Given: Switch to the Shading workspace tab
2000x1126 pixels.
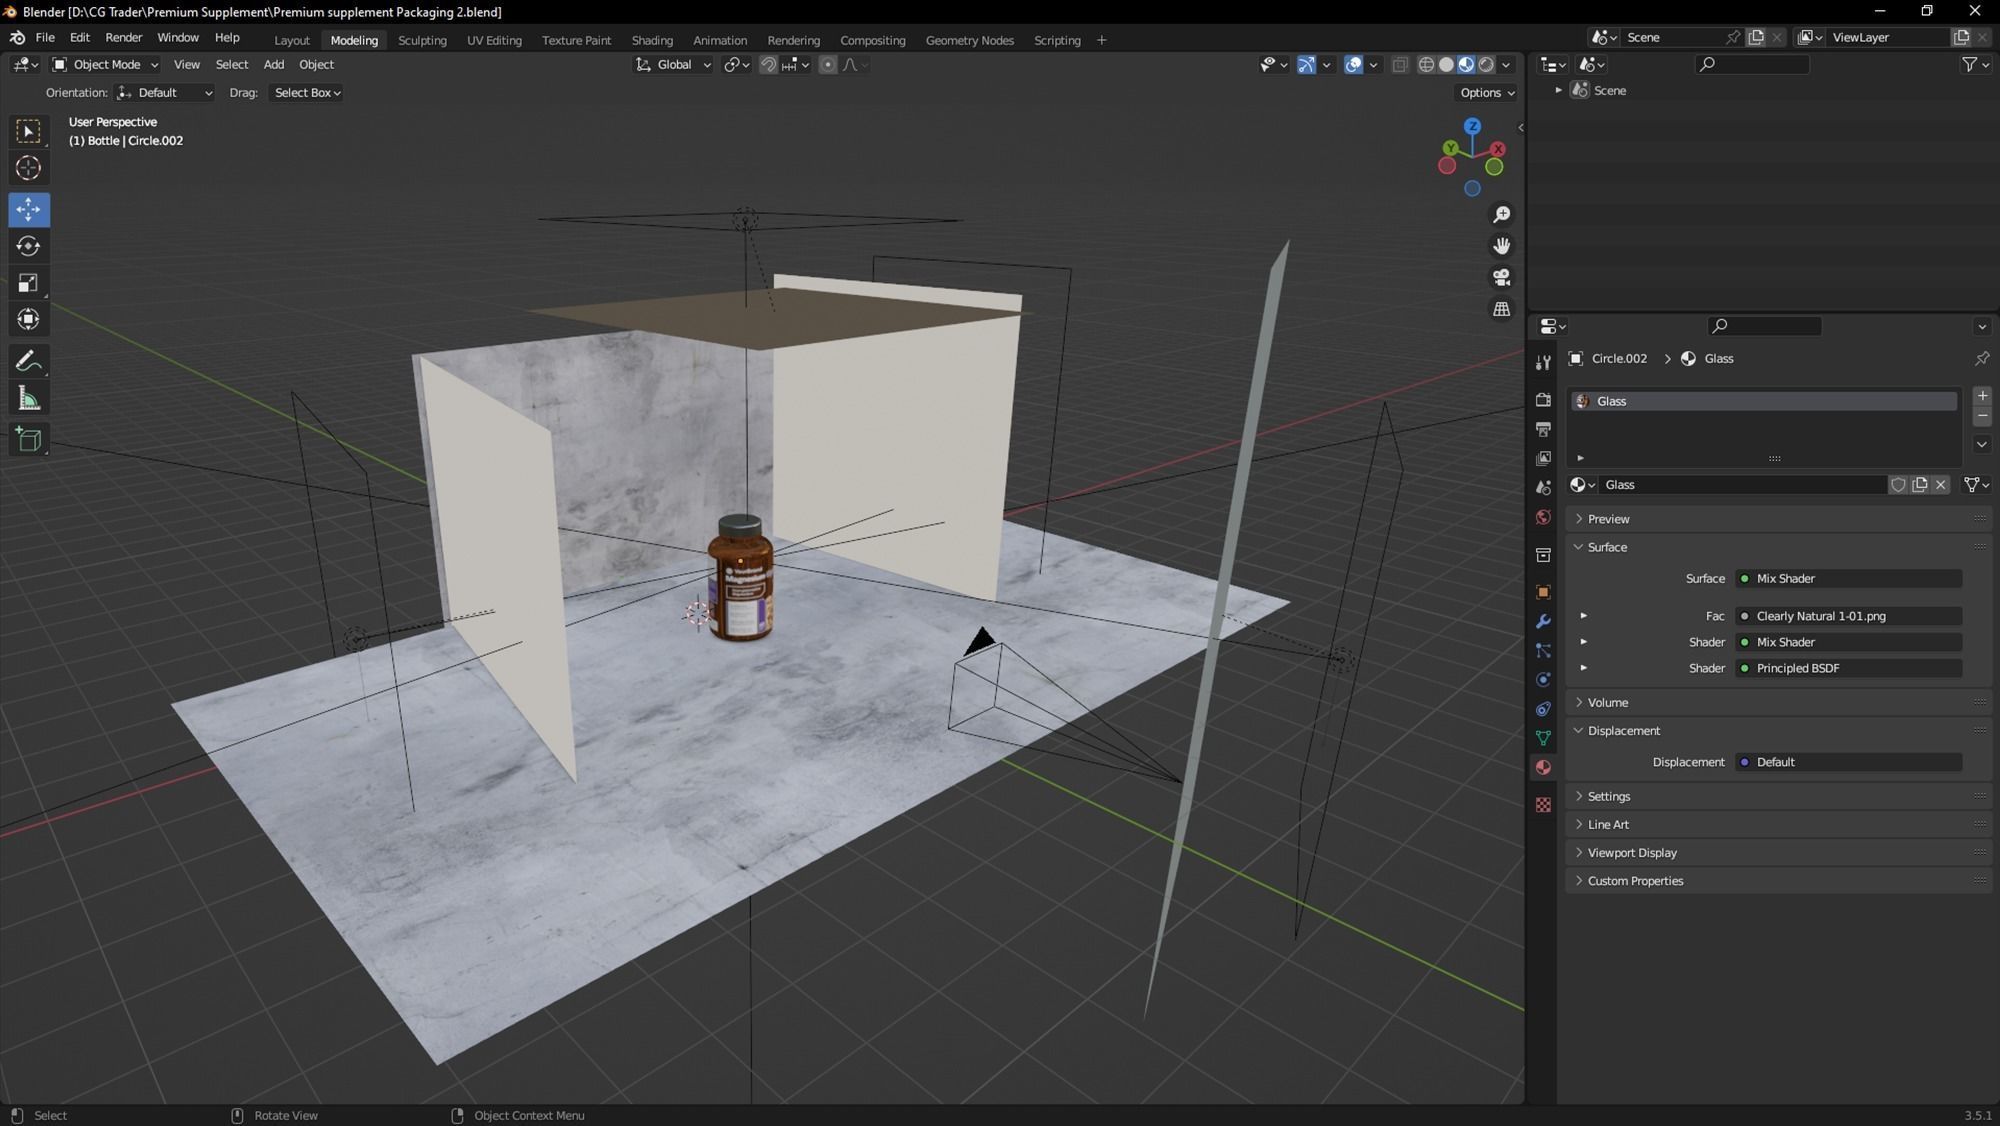Looking at the screenshot, I should click(651, 40).
